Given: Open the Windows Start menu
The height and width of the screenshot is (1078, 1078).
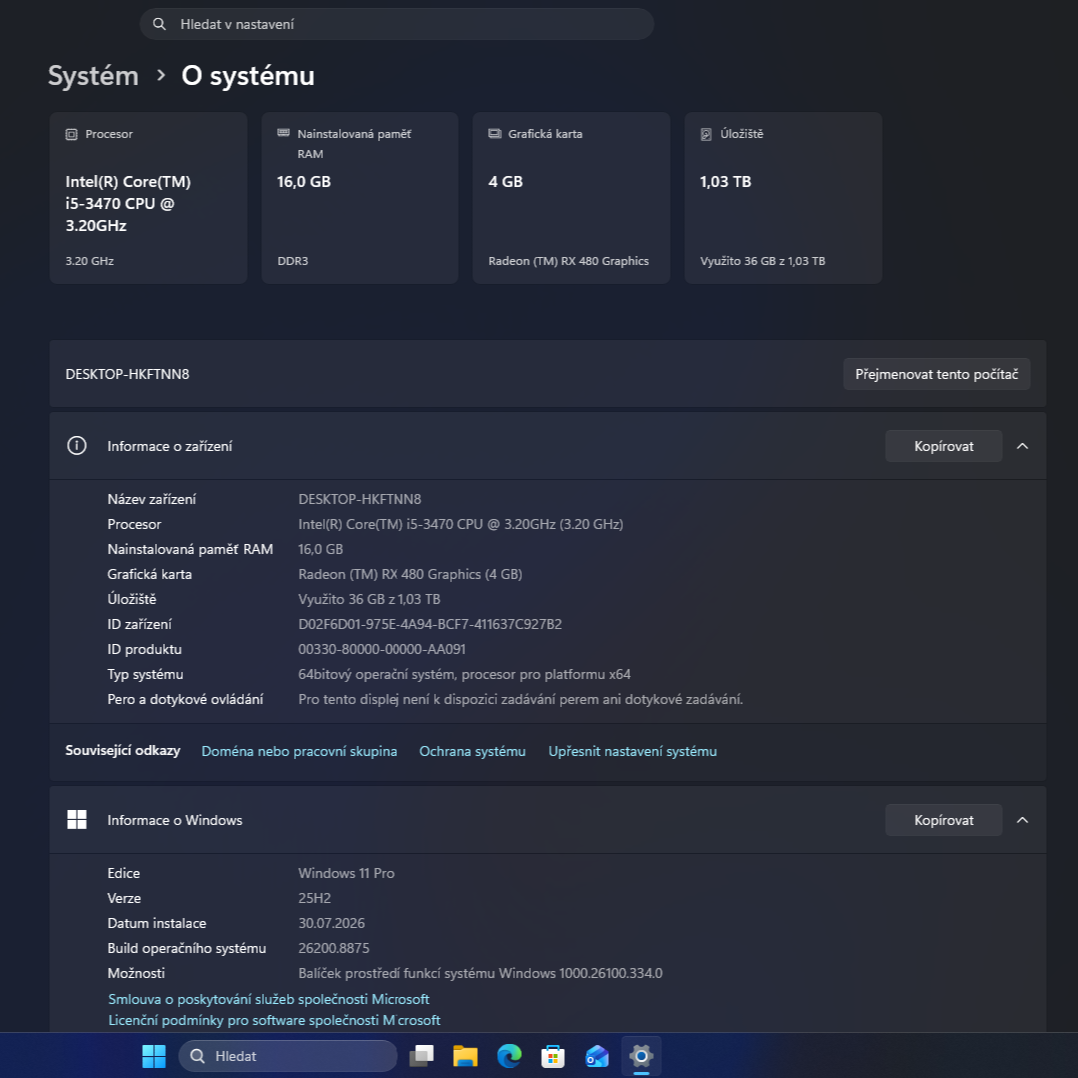Looking at the screenshot, I should (x=153, y=1056).
